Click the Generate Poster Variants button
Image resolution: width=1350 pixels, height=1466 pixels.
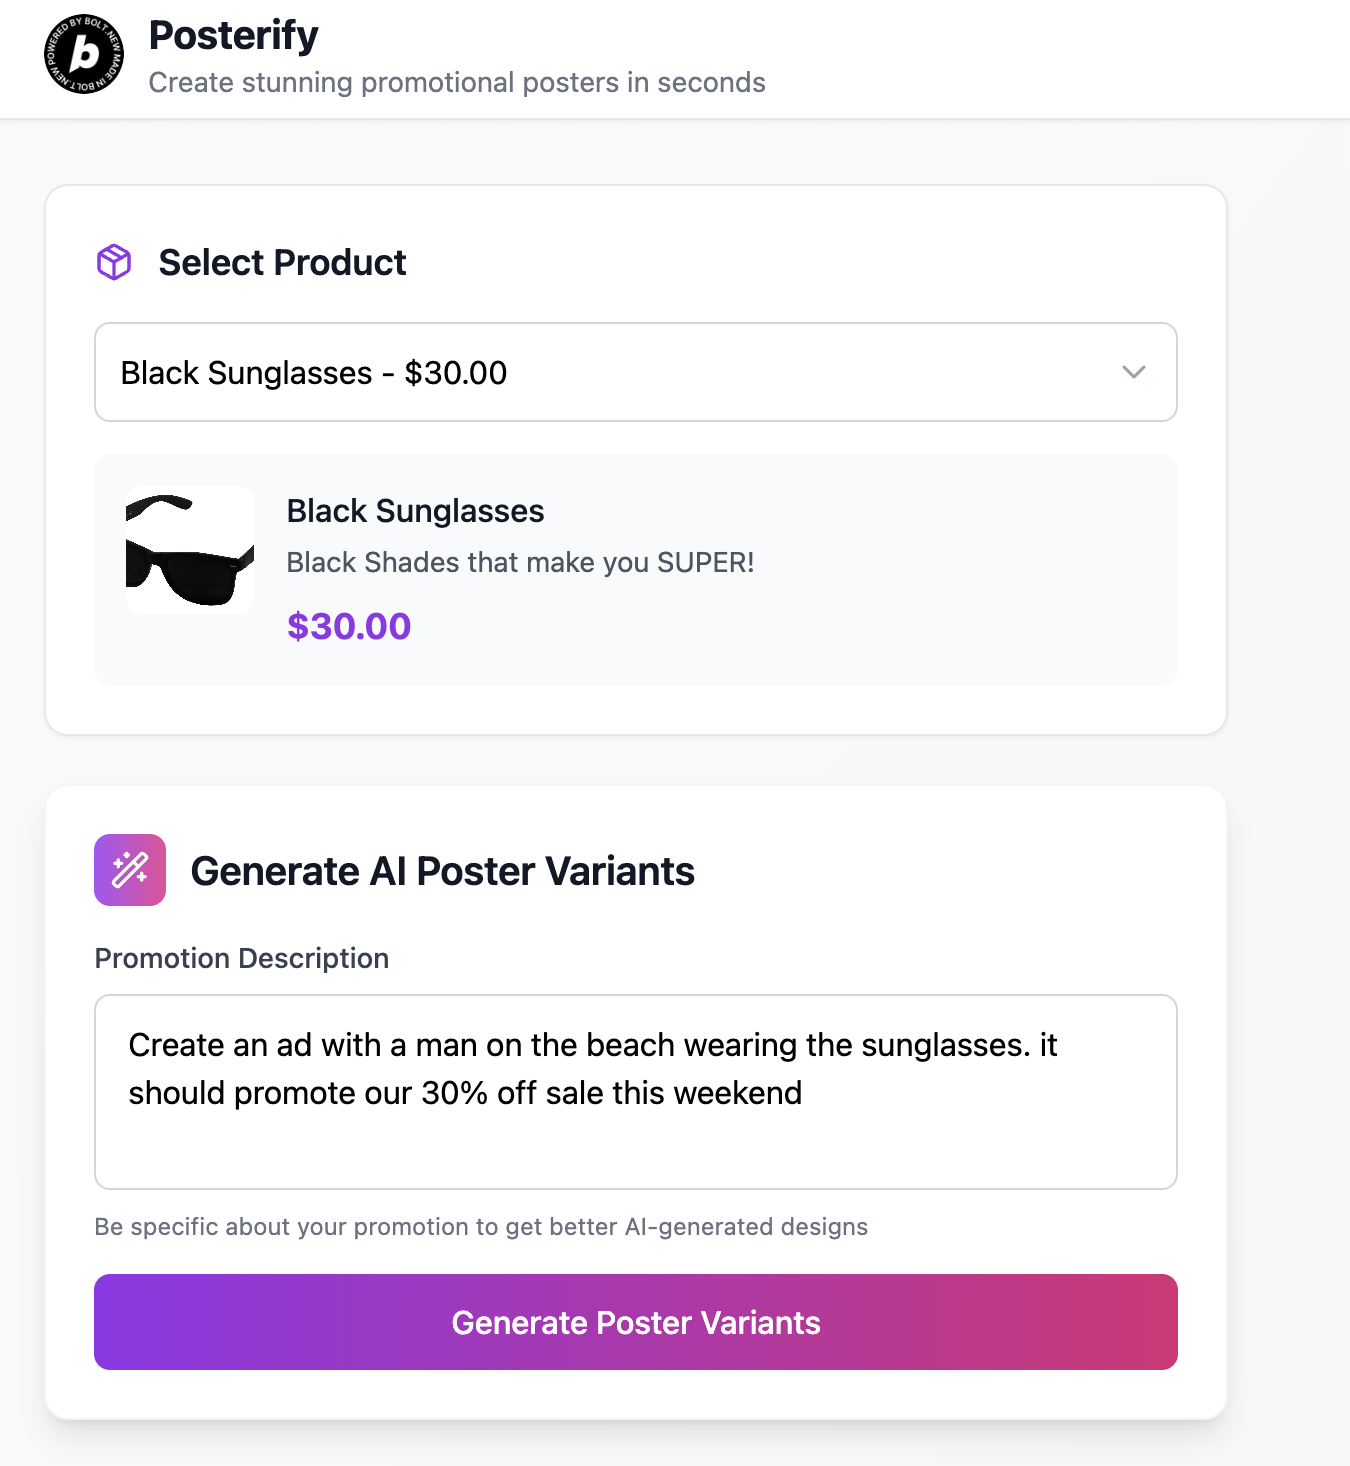[636, 1322]
